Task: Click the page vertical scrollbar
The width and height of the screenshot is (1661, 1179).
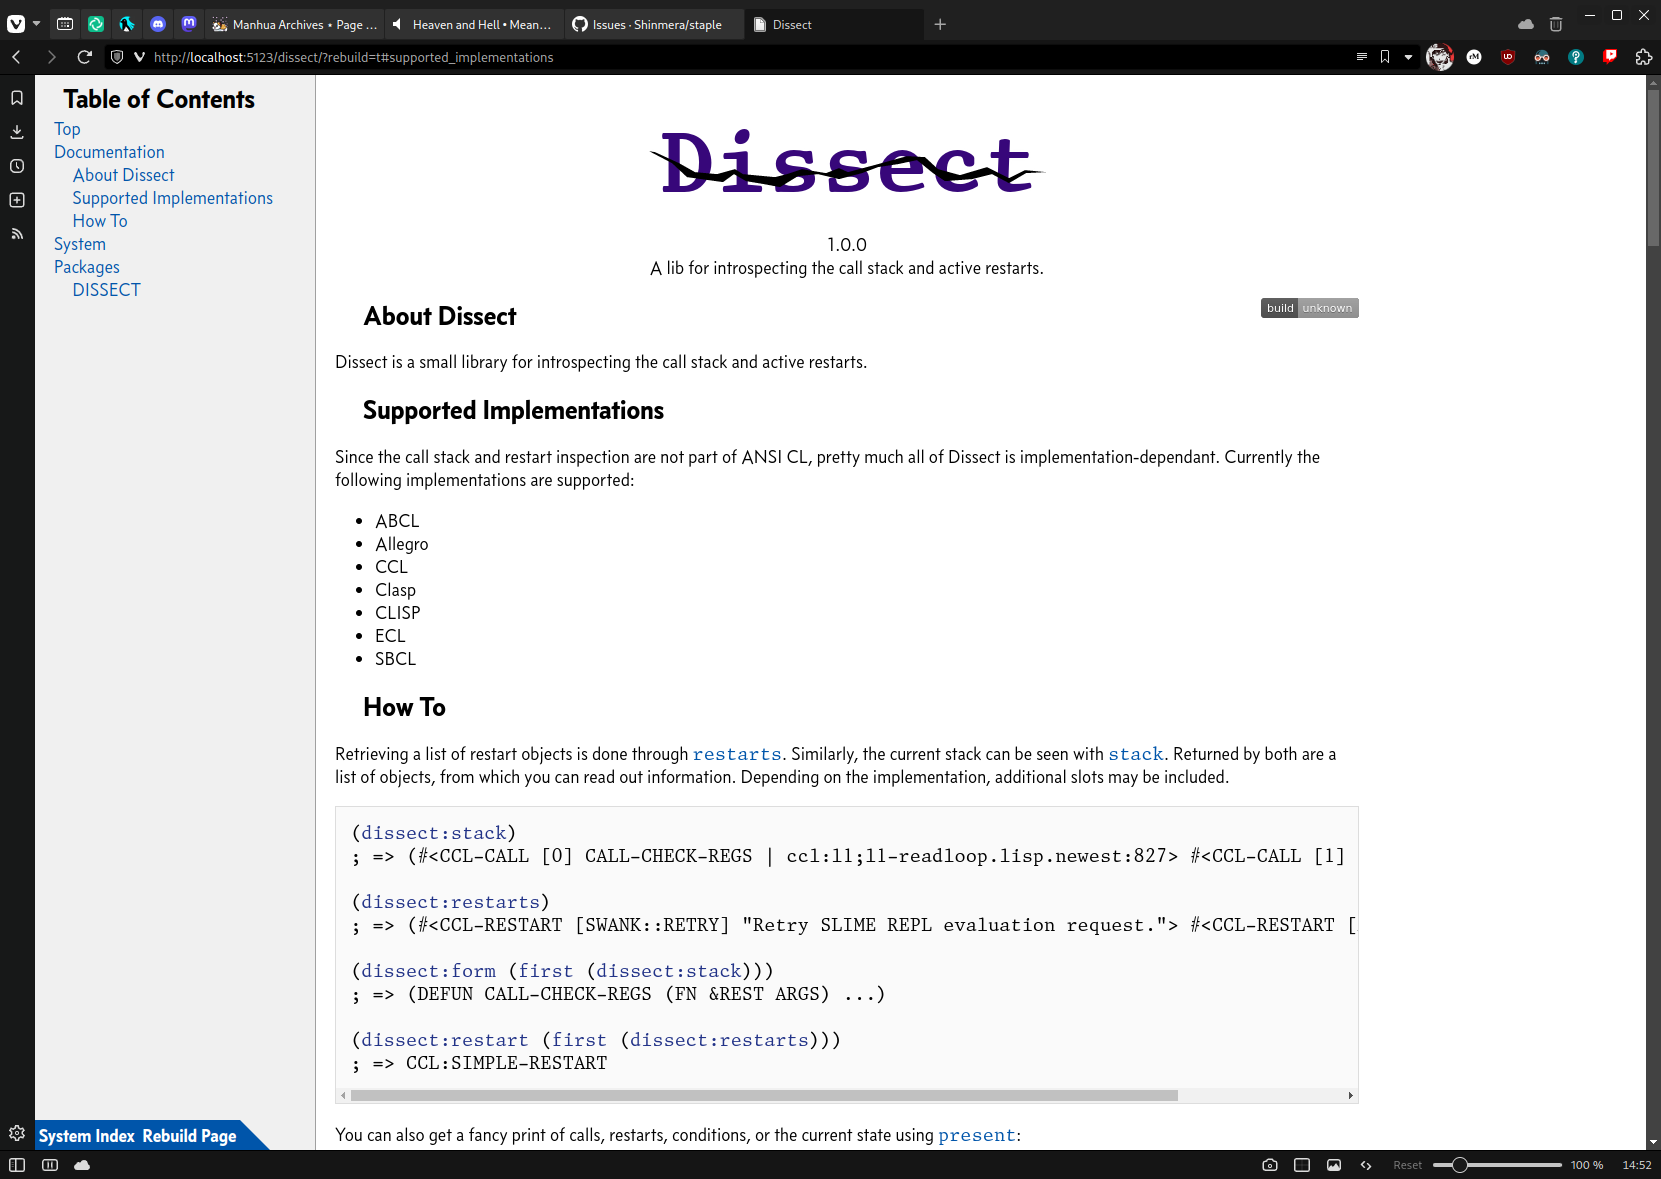Action: tap(1653, 167)
